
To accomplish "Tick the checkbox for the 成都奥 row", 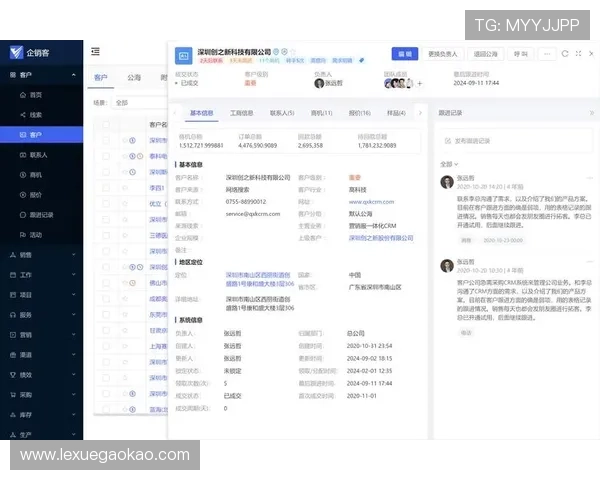I will (x=106, y=299).
